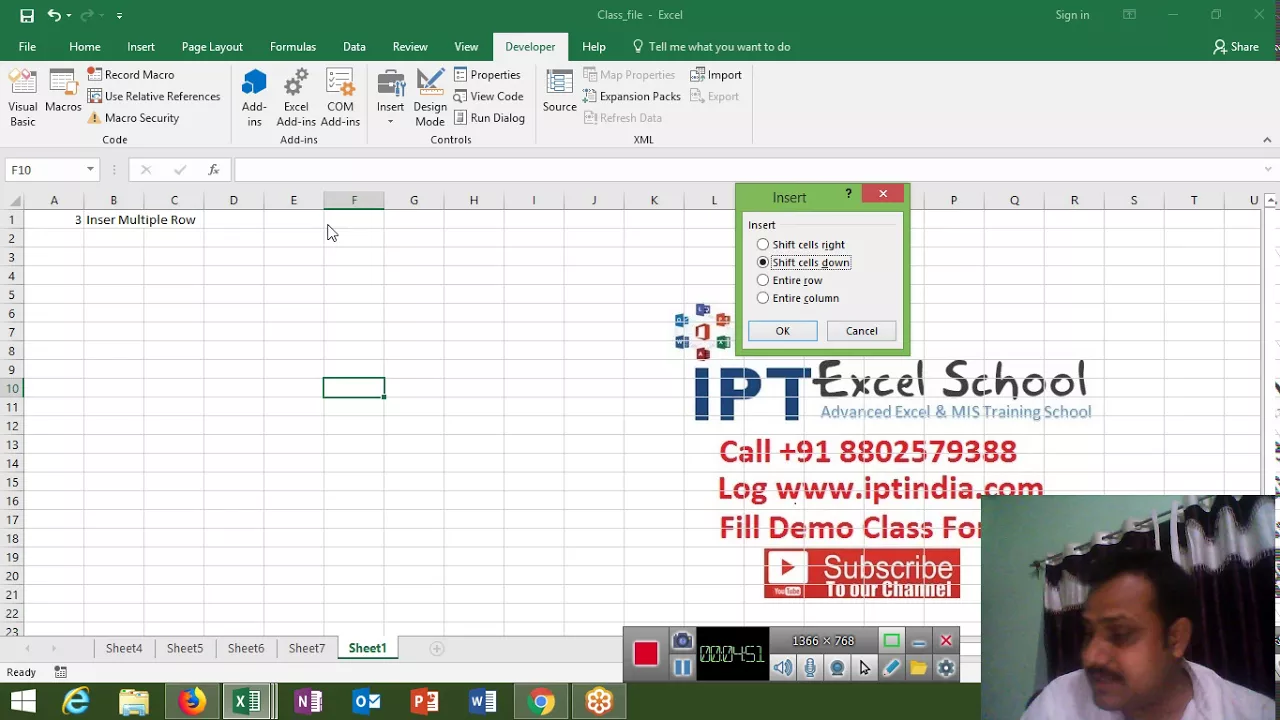Image resolution: width=1280 pixels, height=720 pixels.
Task: Start Record Macro
Action: 130,75
